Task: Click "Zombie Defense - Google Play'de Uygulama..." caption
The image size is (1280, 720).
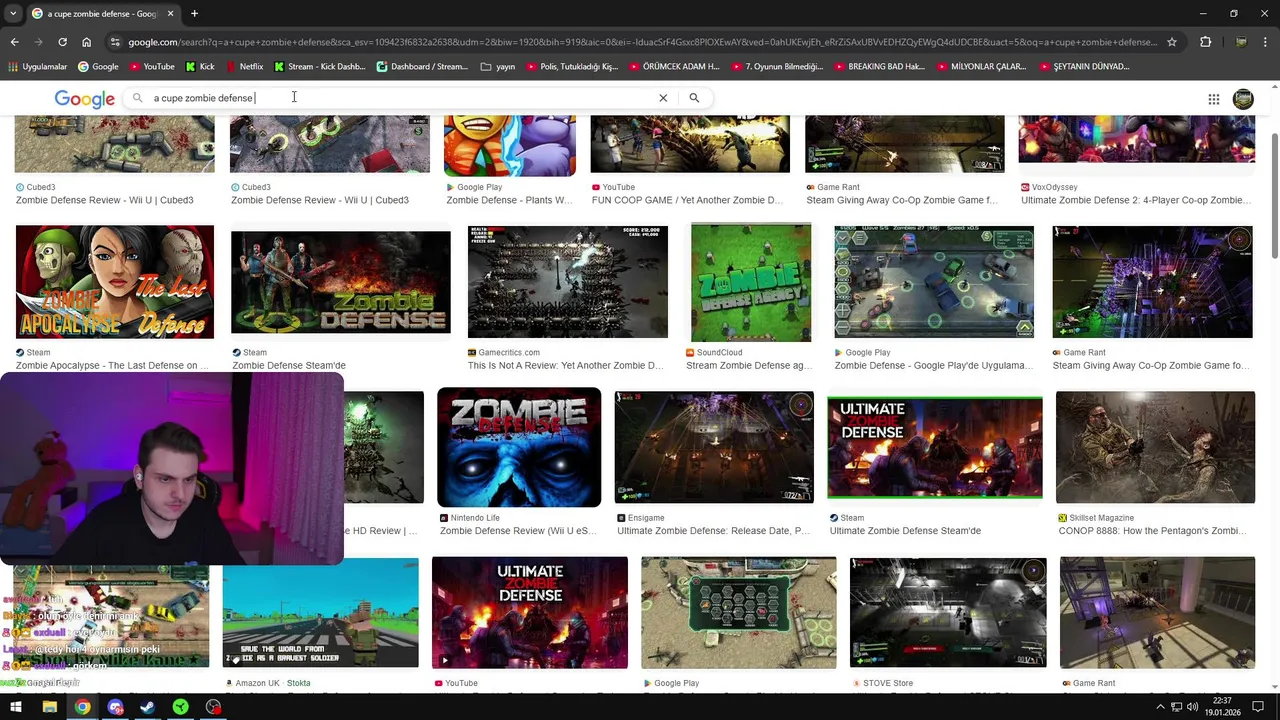Action: click(934, 366)
